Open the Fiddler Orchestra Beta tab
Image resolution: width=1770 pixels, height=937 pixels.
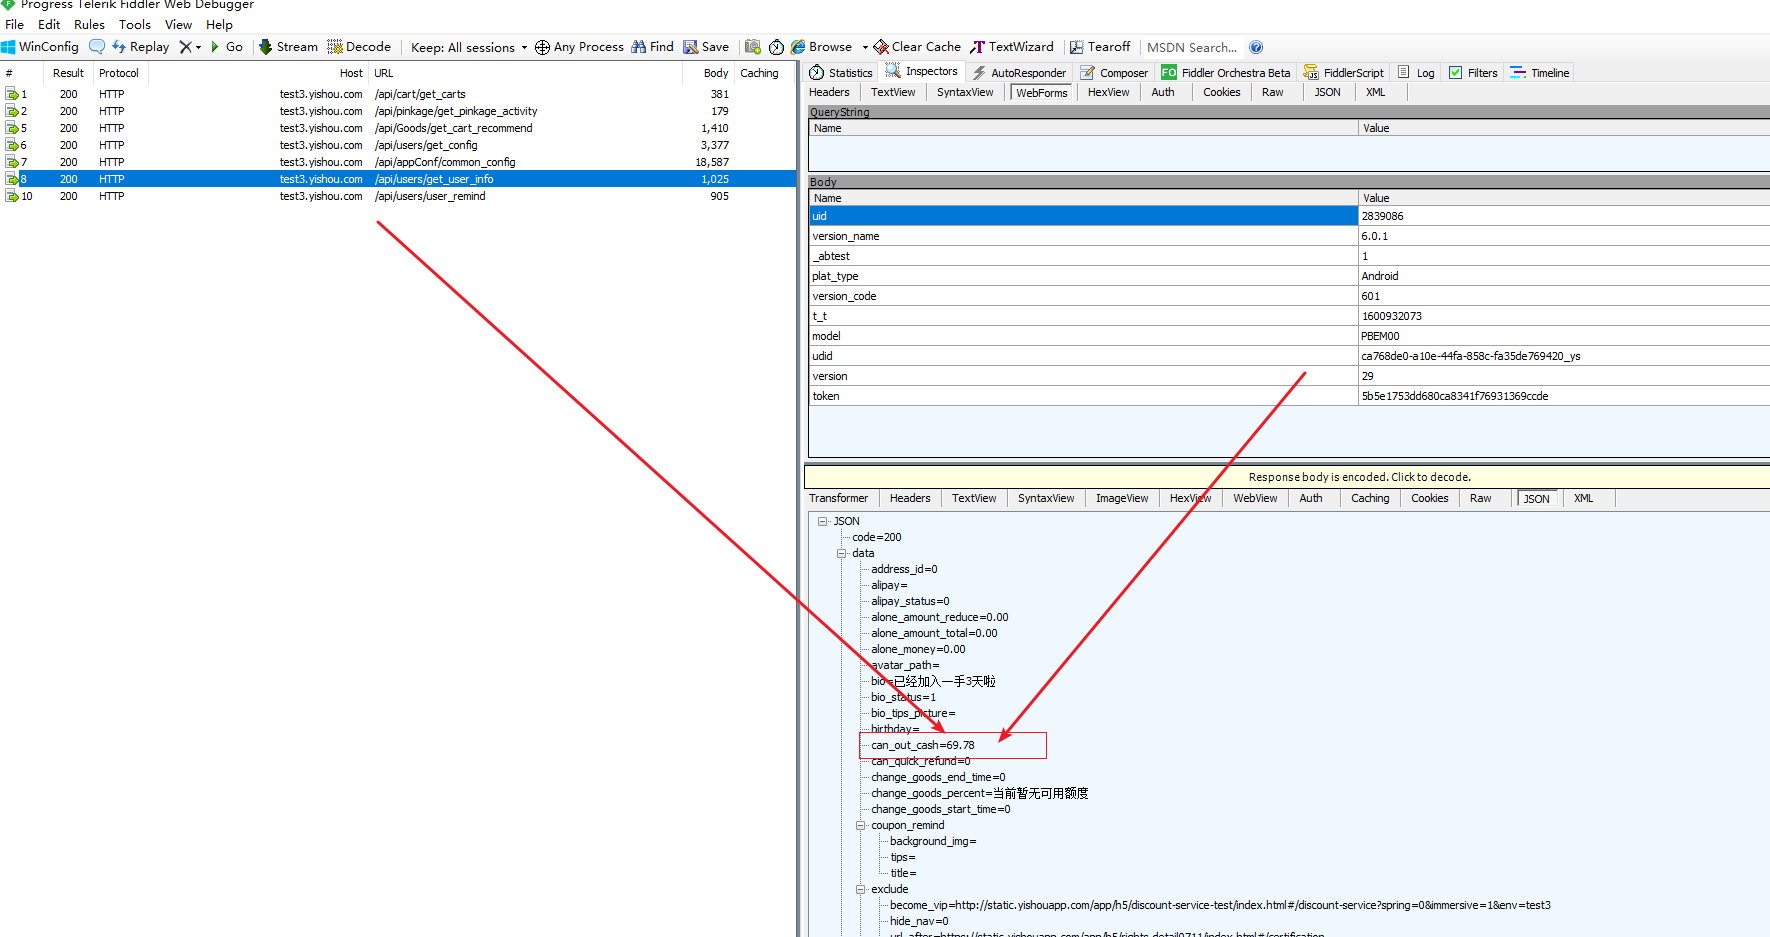(1226, 73)
